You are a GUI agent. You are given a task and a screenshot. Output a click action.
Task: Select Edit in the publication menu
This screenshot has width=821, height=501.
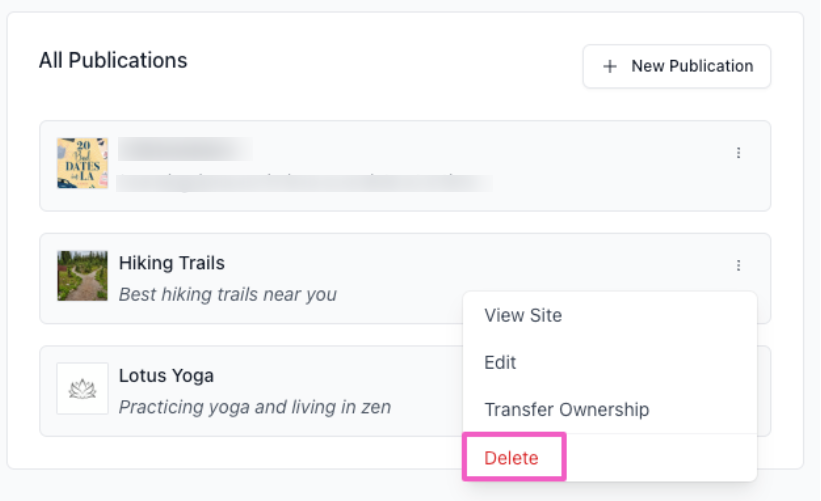(500, 362)
